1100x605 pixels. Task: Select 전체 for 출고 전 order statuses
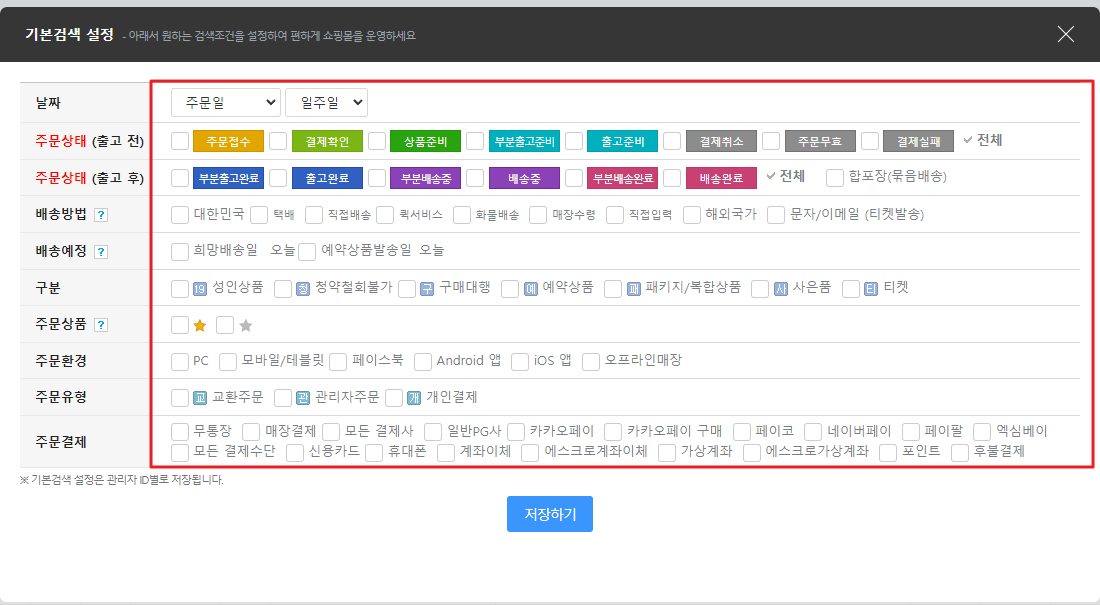982,140
